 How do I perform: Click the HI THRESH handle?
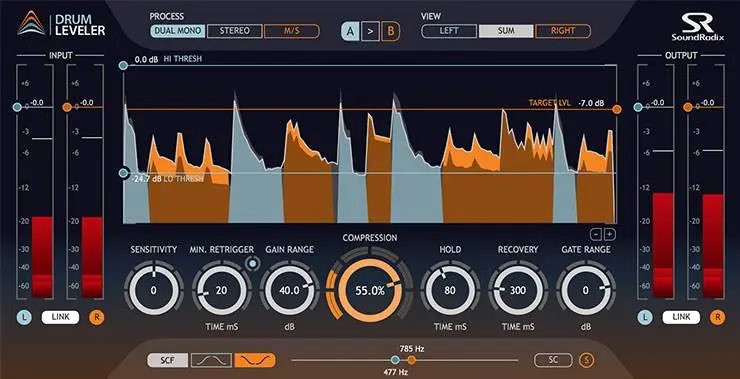(x=123, y=65)
